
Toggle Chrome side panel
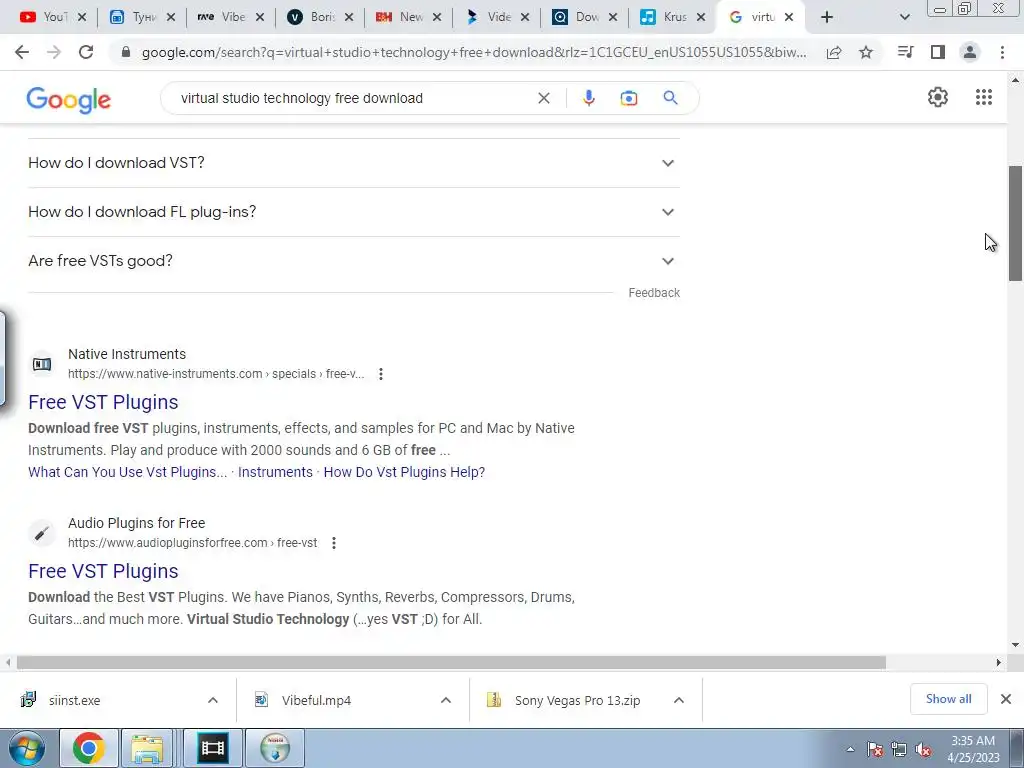[x=938, y=52]
